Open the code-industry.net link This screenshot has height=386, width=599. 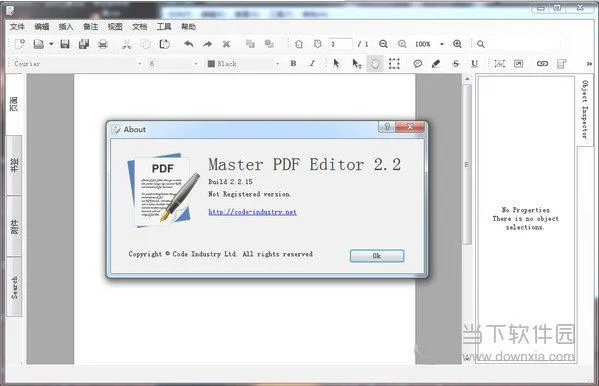[x=253, y=212]
